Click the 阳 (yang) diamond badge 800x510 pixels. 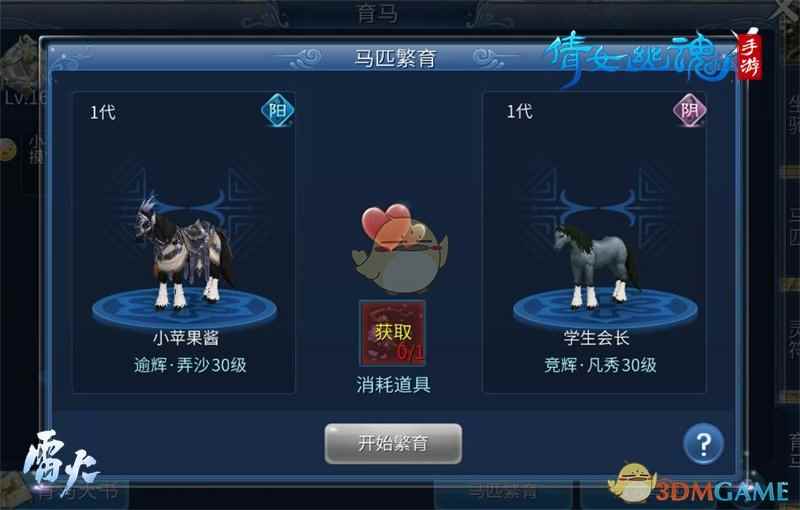tap(278, 110)
